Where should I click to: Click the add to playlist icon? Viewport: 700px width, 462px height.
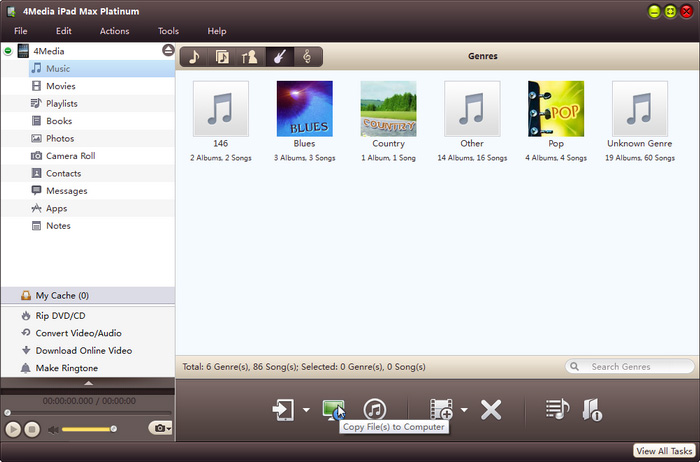click(x=557, y=409)
